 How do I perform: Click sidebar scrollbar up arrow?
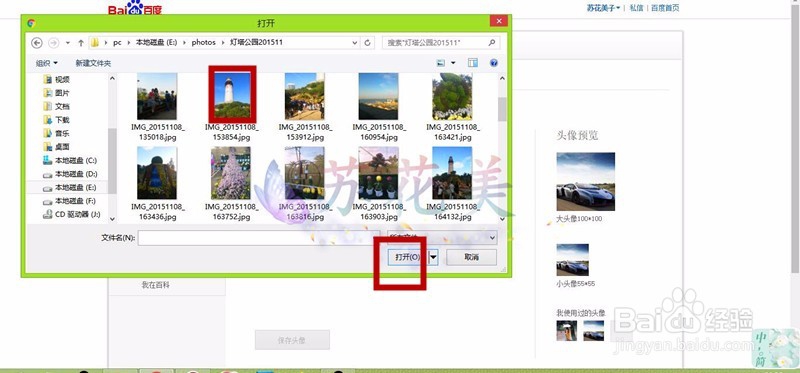tap(113, 79)
